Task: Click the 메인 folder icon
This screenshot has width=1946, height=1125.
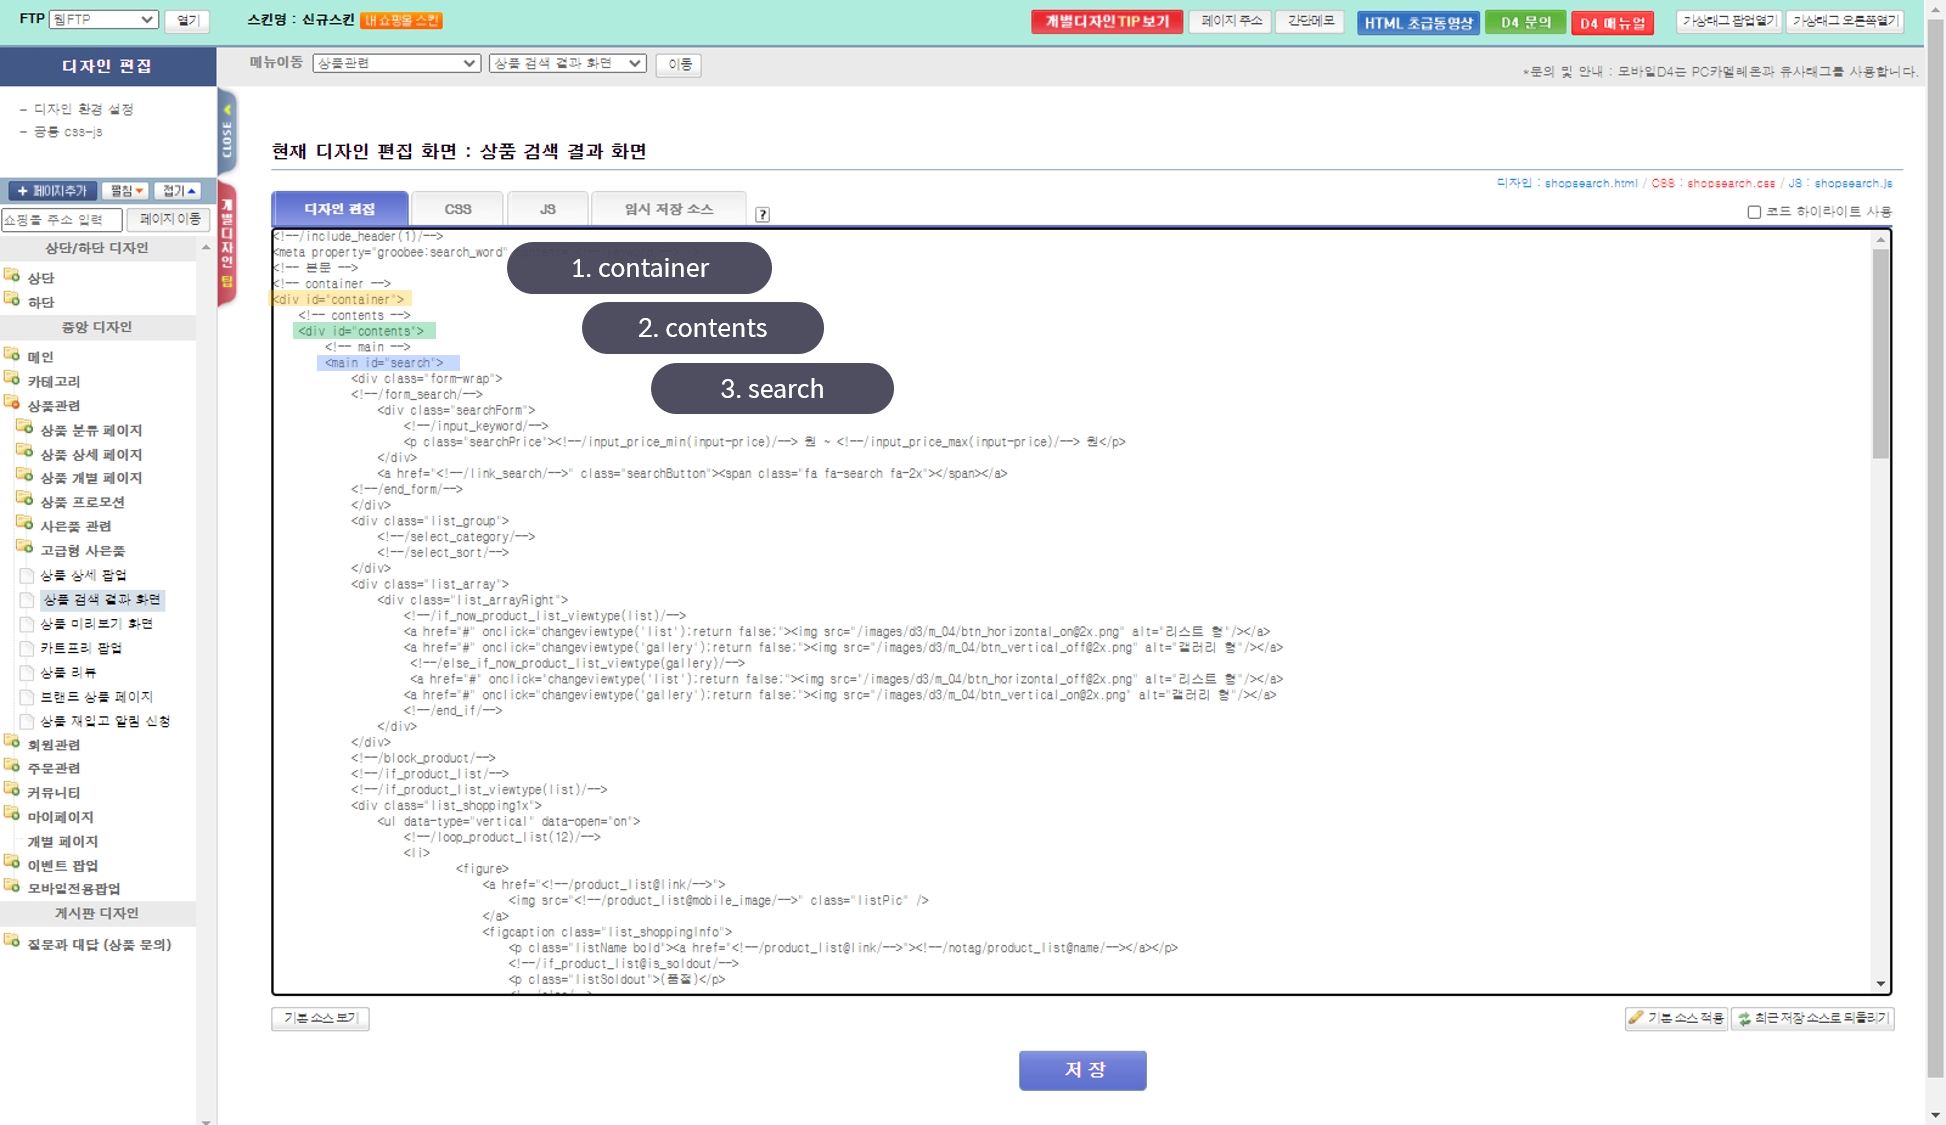Action: (12, 355)
